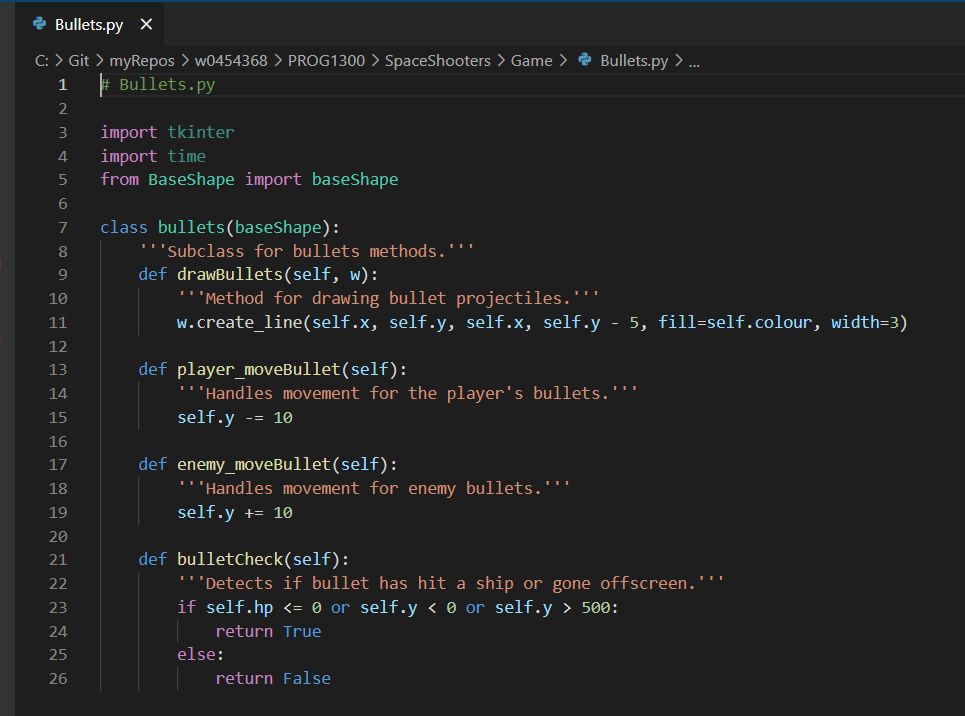
Task: Click line number 21 in the gutter
Action: (58, 560)
